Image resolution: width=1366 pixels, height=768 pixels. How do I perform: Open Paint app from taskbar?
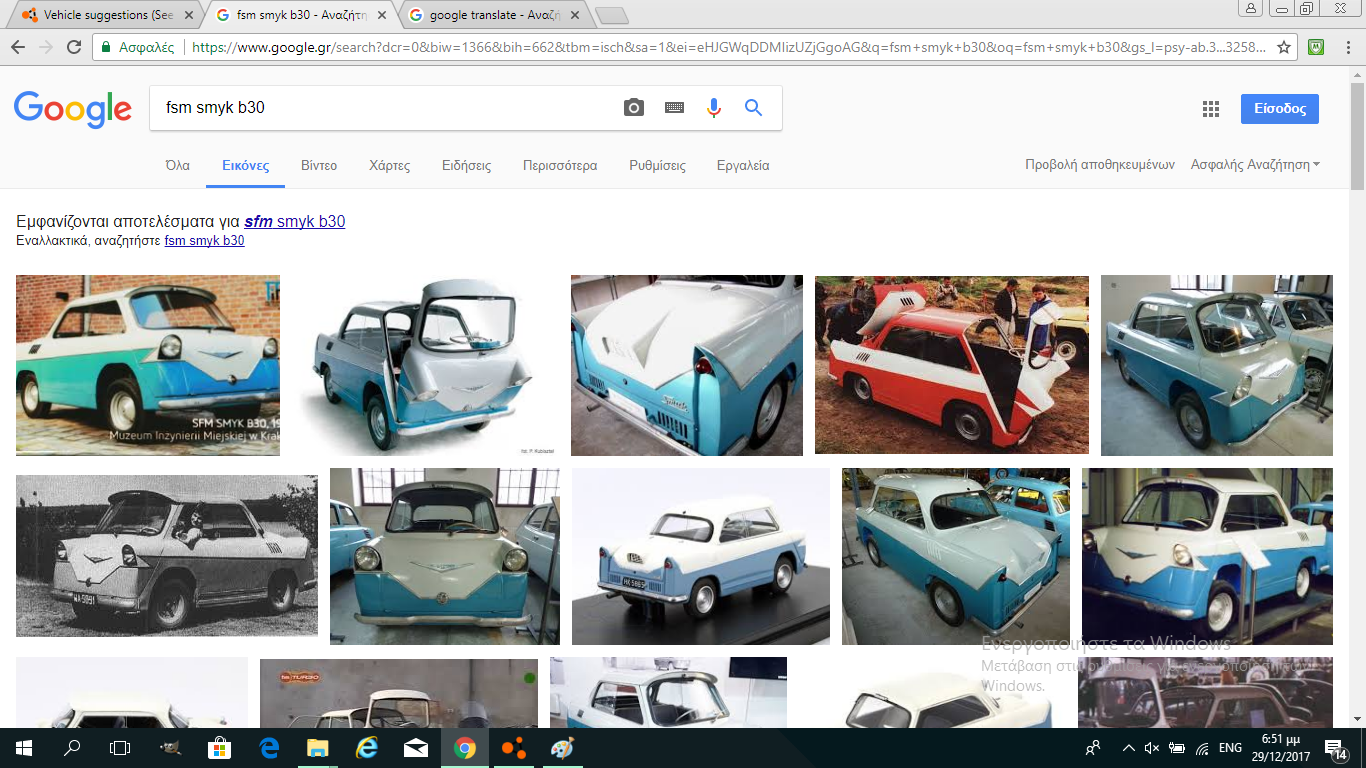click(562, 747)
